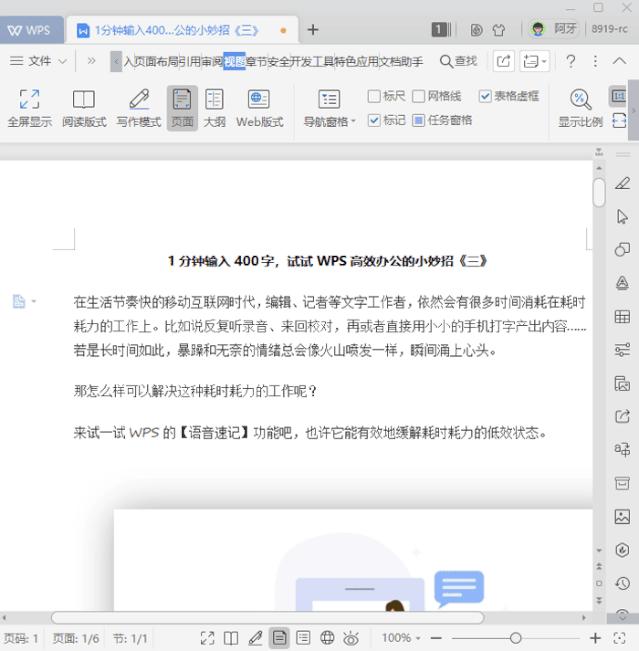This screenshot has height=651, width=639.
Task: Click fit-to-window icon in status bar
Action: [619, 638]
